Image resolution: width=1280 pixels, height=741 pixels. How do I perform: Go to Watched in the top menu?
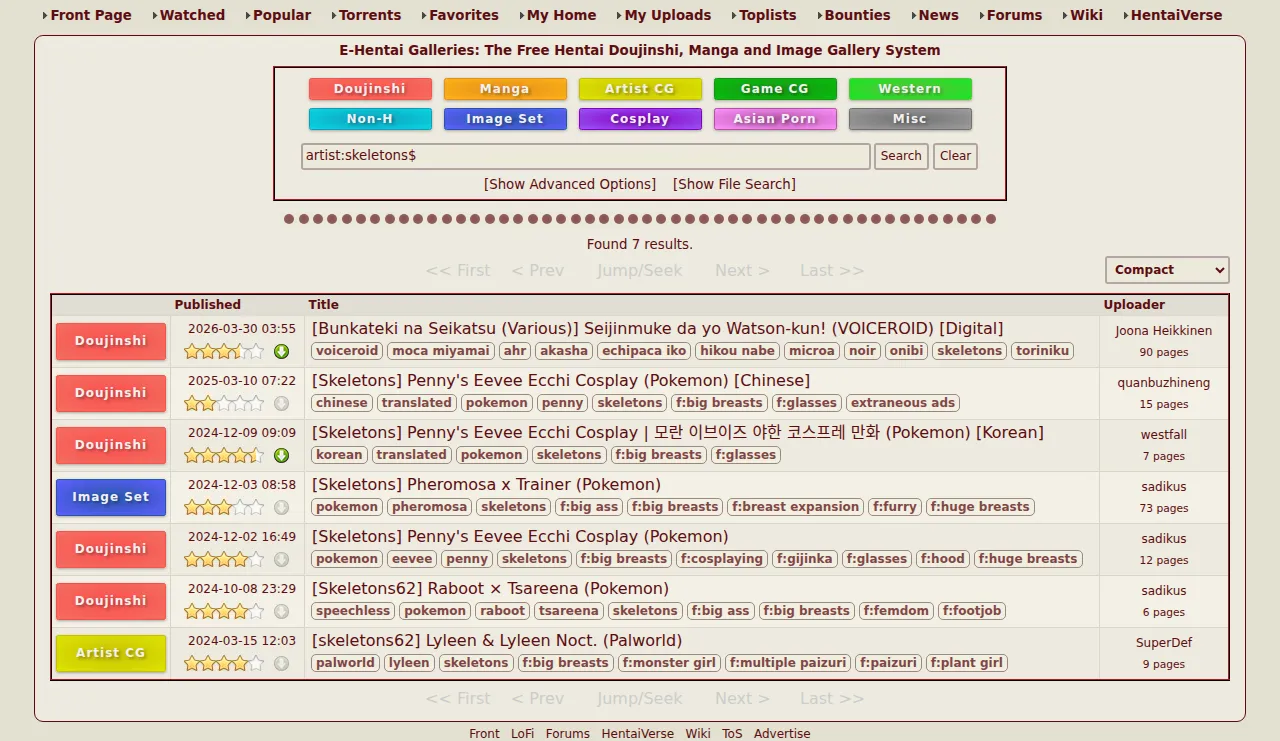pos(192,15)
